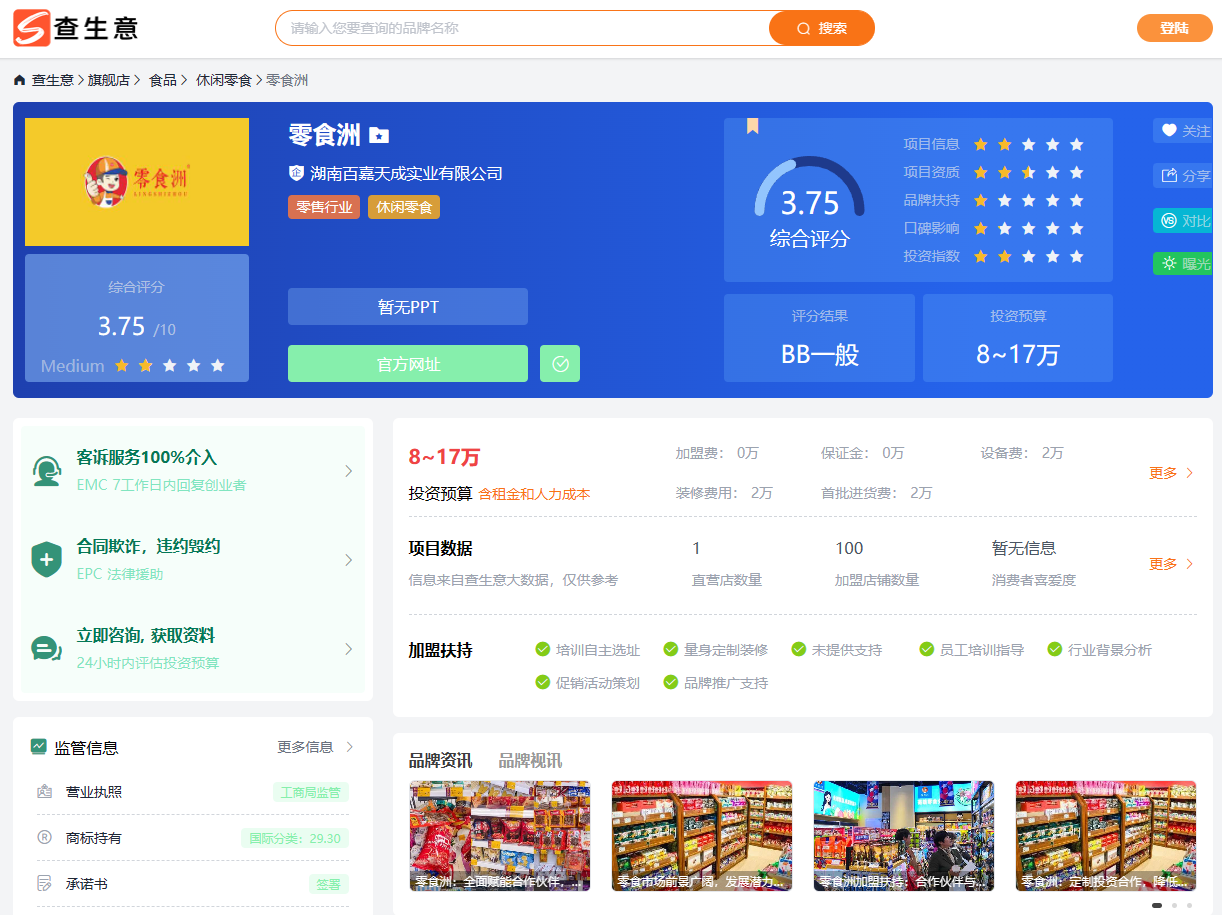Switch to the 品牌视讯 tab
The image size is (1222, 915).
point(530,761)
